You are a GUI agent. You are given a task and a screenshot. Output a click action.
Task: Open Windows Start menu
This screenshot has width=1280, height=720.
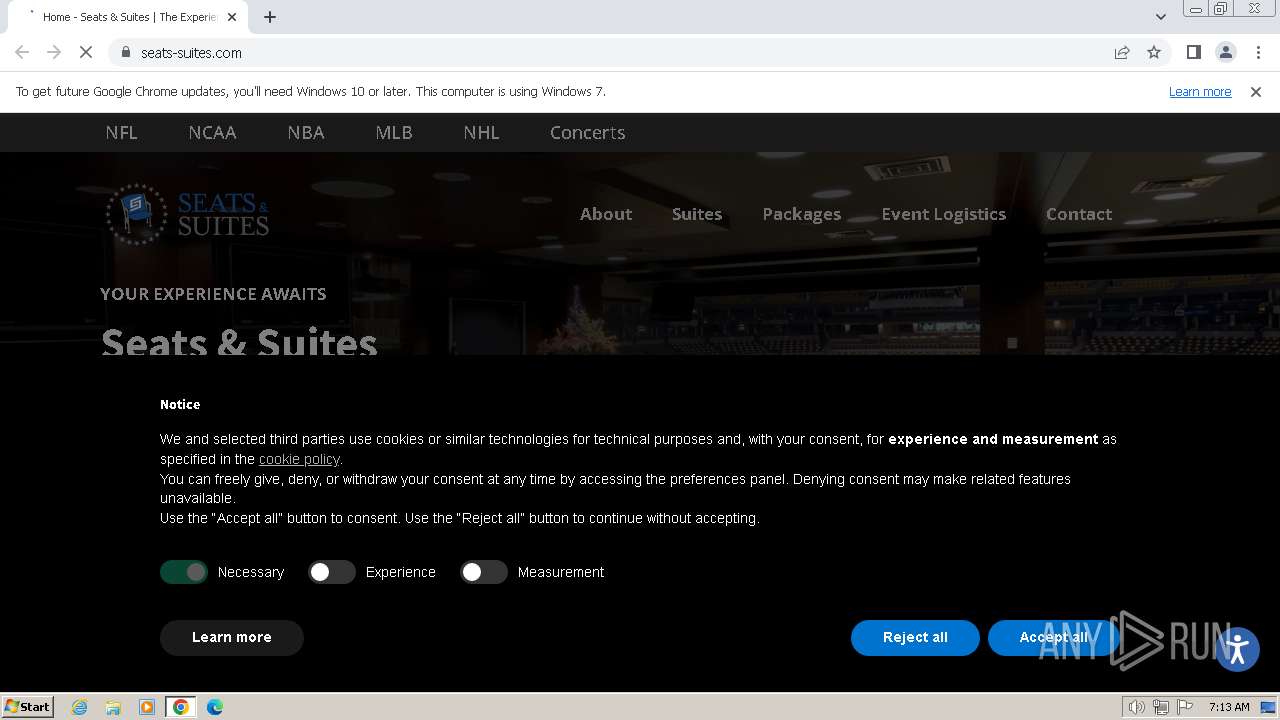pos(28,707)
